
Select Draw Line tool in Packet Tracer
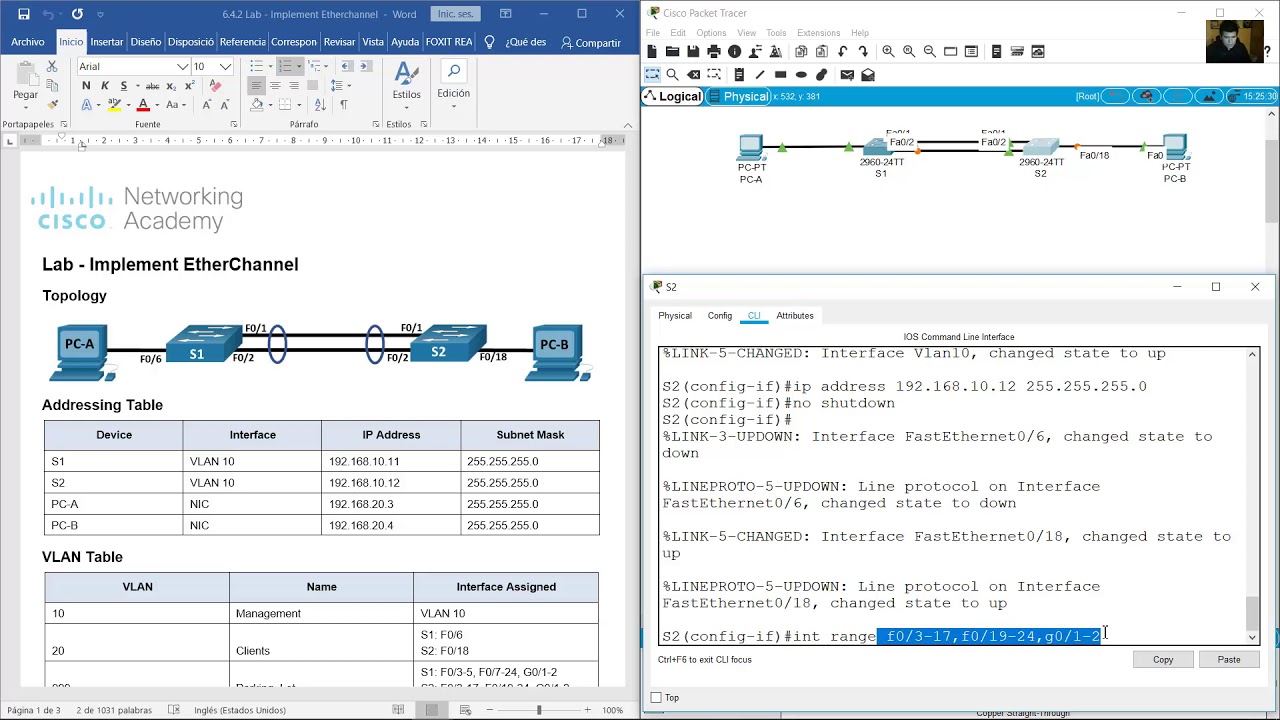[760, 74]
